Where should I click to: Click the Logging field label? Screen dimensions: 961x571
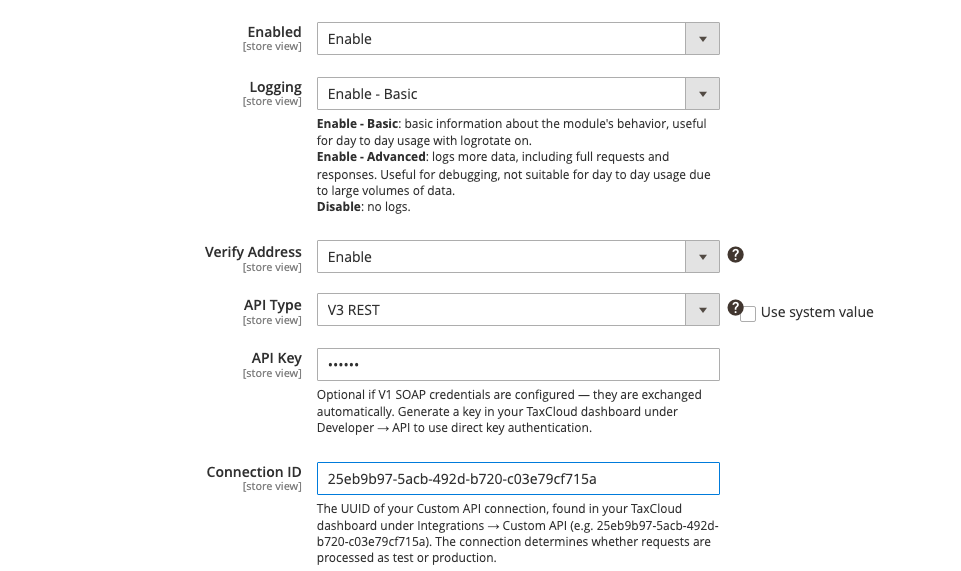275,87
